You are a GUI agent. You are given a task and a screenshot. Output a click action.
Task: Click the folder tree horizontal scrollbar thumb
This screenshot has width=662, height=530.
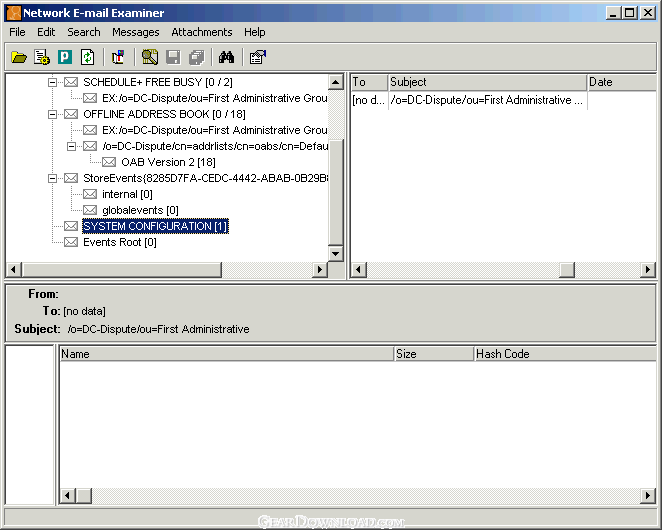(122, 269)
